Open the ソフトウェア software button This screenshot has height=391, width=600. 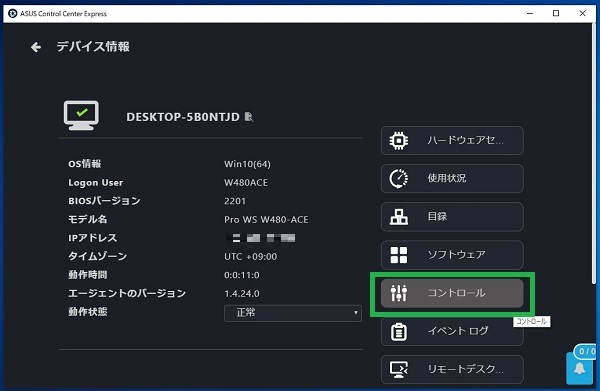[452, 255]
